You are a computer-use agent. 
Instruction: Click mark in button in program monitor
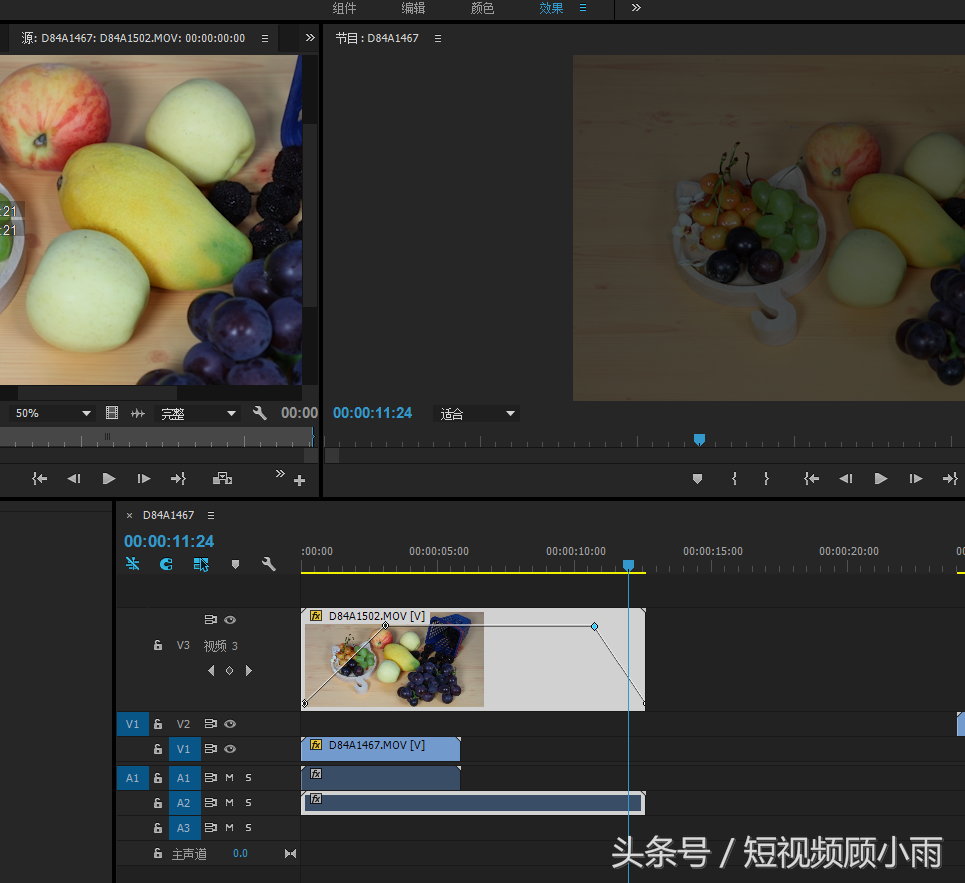click(734, 479)
